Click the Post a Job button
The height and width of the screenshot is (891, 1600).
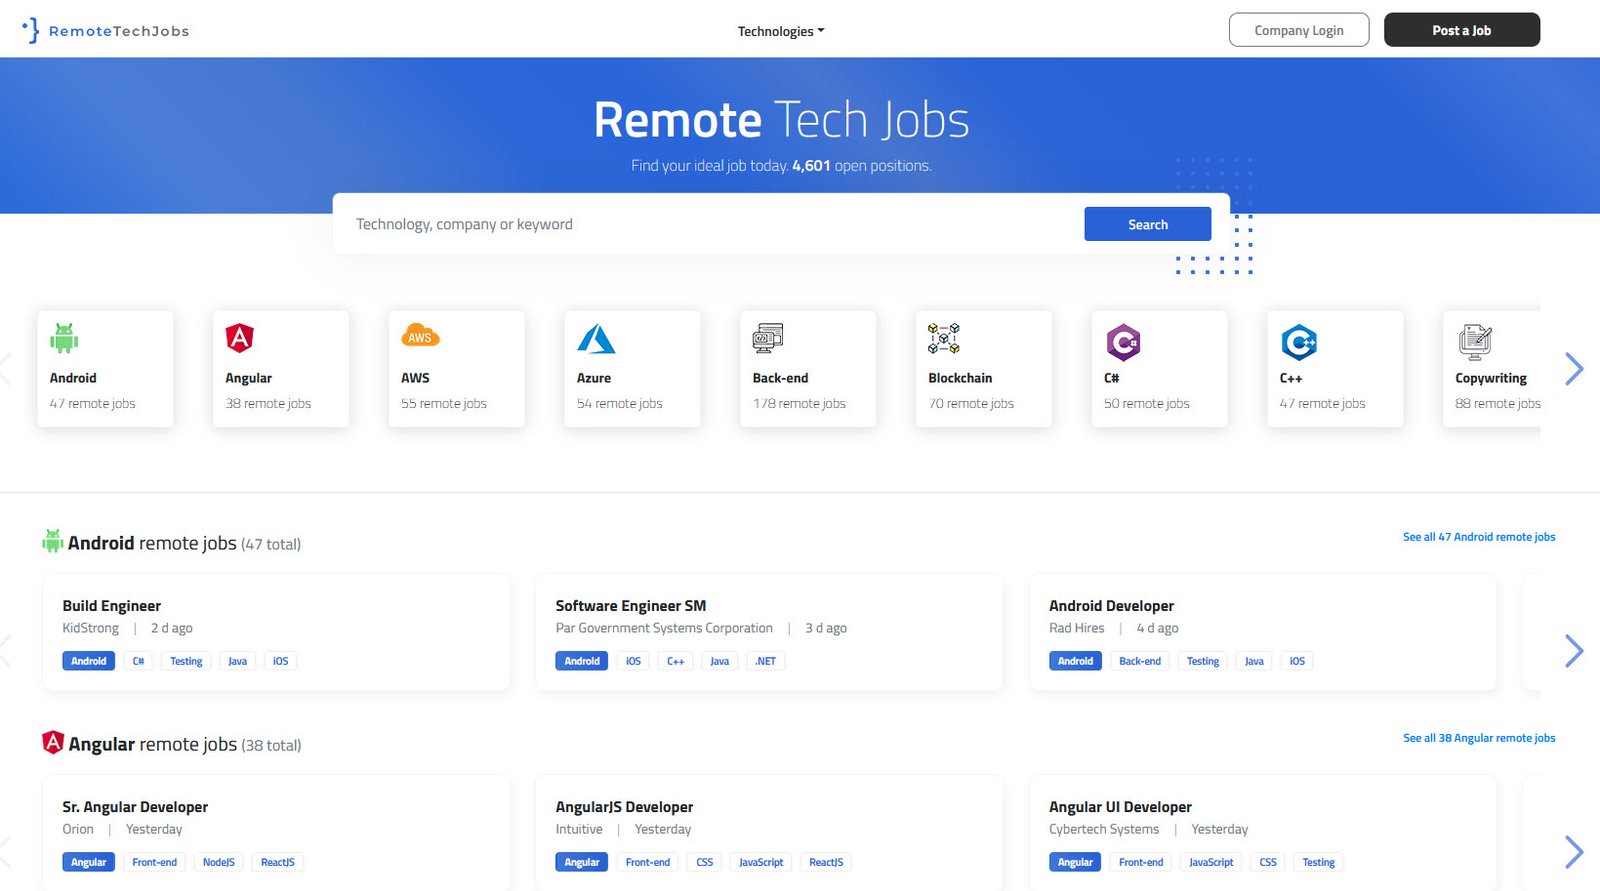pyautogui.click(x=1461, y=30)
